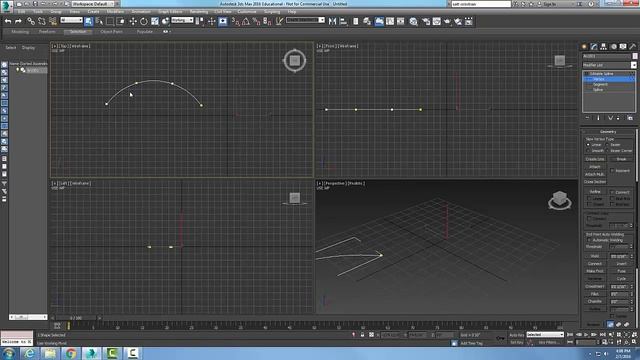Open the selection filter dropdown

pyautogui.click(x=71, y=20)
